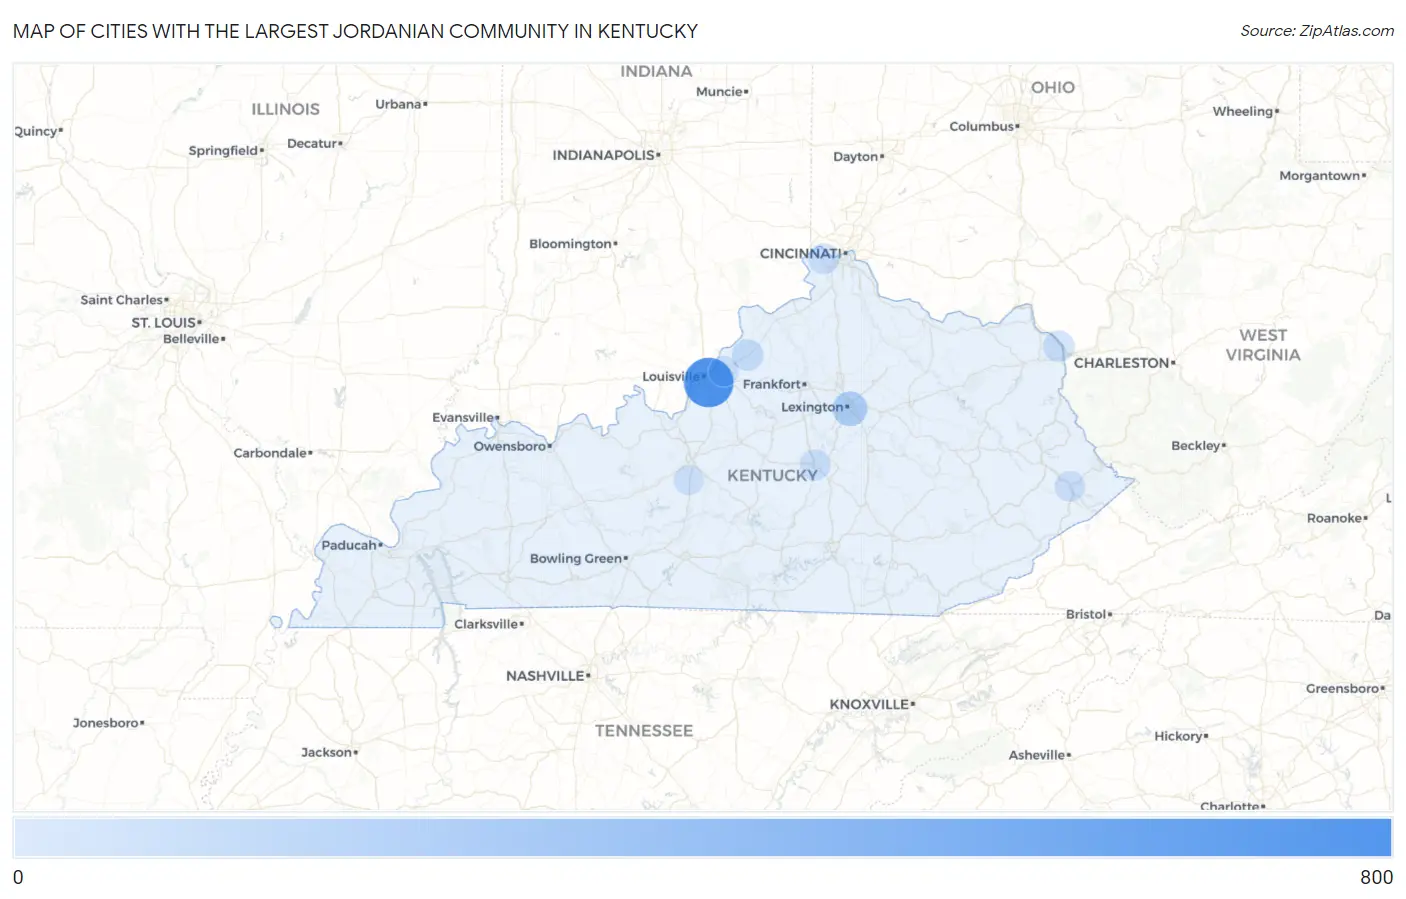1406x899 pixels.
Task: Click the far-east Kentucky bubble marker
Action: [x=1070, y=486]
